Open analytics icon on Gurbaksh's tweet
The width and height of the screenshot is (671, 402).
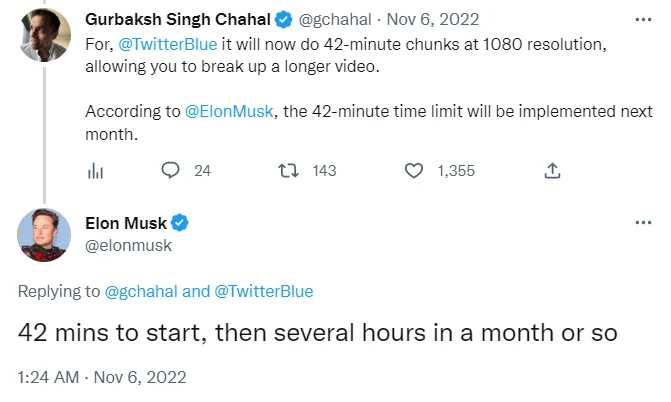pos(96,171)
